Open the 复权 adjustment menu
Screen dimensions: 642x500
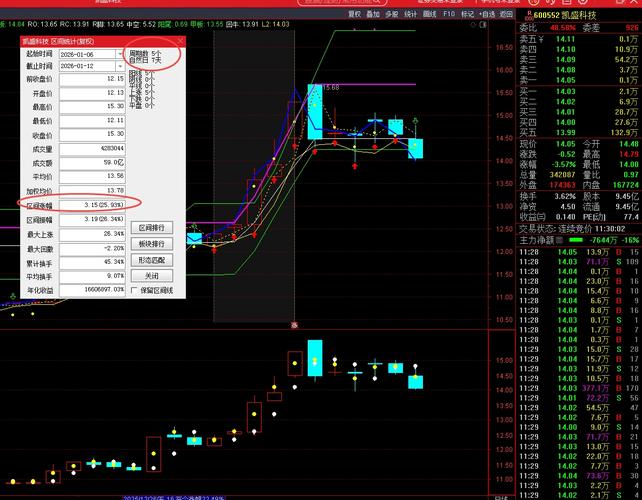[x=355, y=15]
